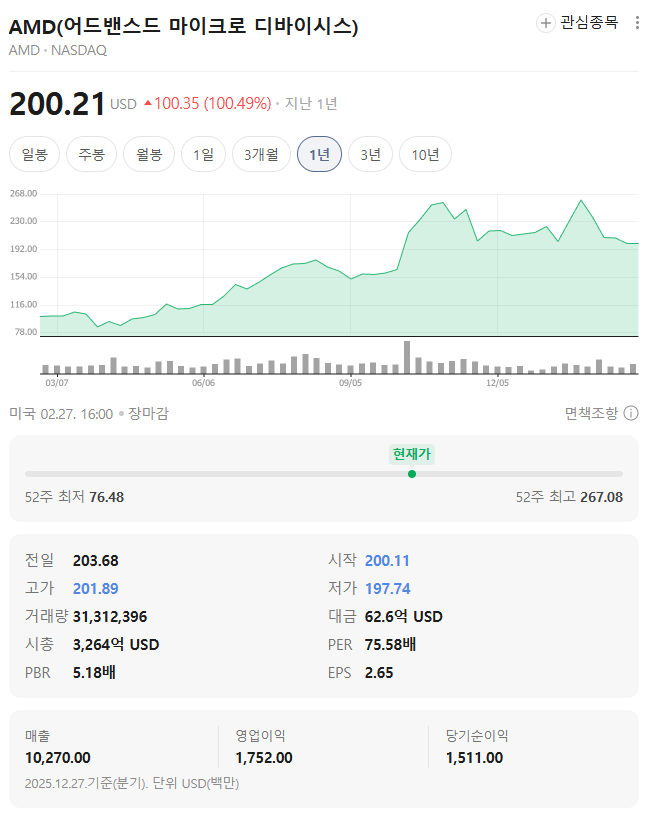
Task: Click the 대금 value 62.6억 USD
Action: [403, 617]
